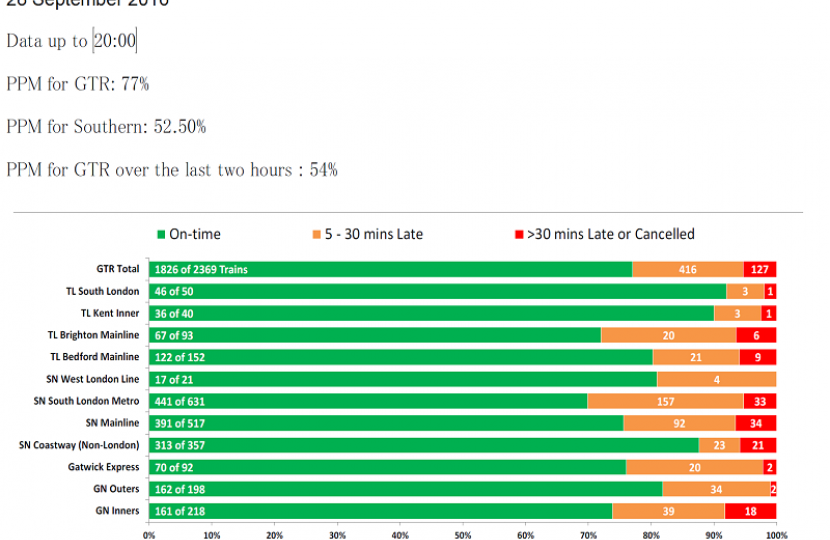Viewport: 830px width, 540px height.
Task: Click the PPM for GTR over the last two hours line
Action: 172,170
